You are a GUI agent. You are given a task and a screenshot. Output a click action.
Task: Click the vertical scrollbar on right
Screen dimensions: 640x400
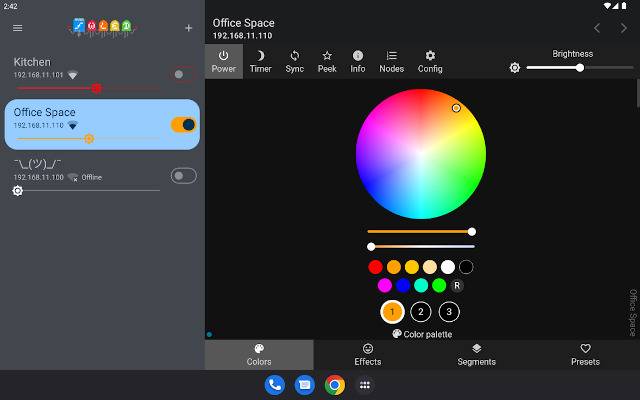[638, 93]
